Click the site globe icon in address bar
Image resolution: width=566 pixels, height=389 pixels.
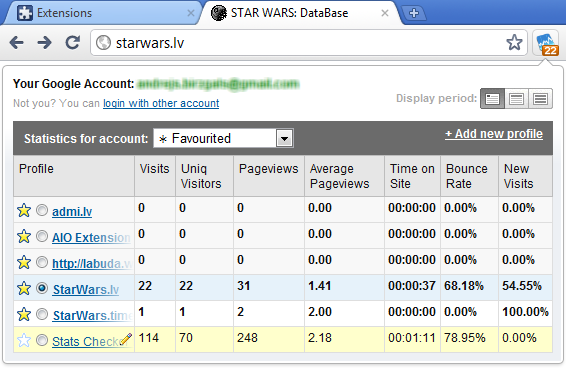point(103,43)
